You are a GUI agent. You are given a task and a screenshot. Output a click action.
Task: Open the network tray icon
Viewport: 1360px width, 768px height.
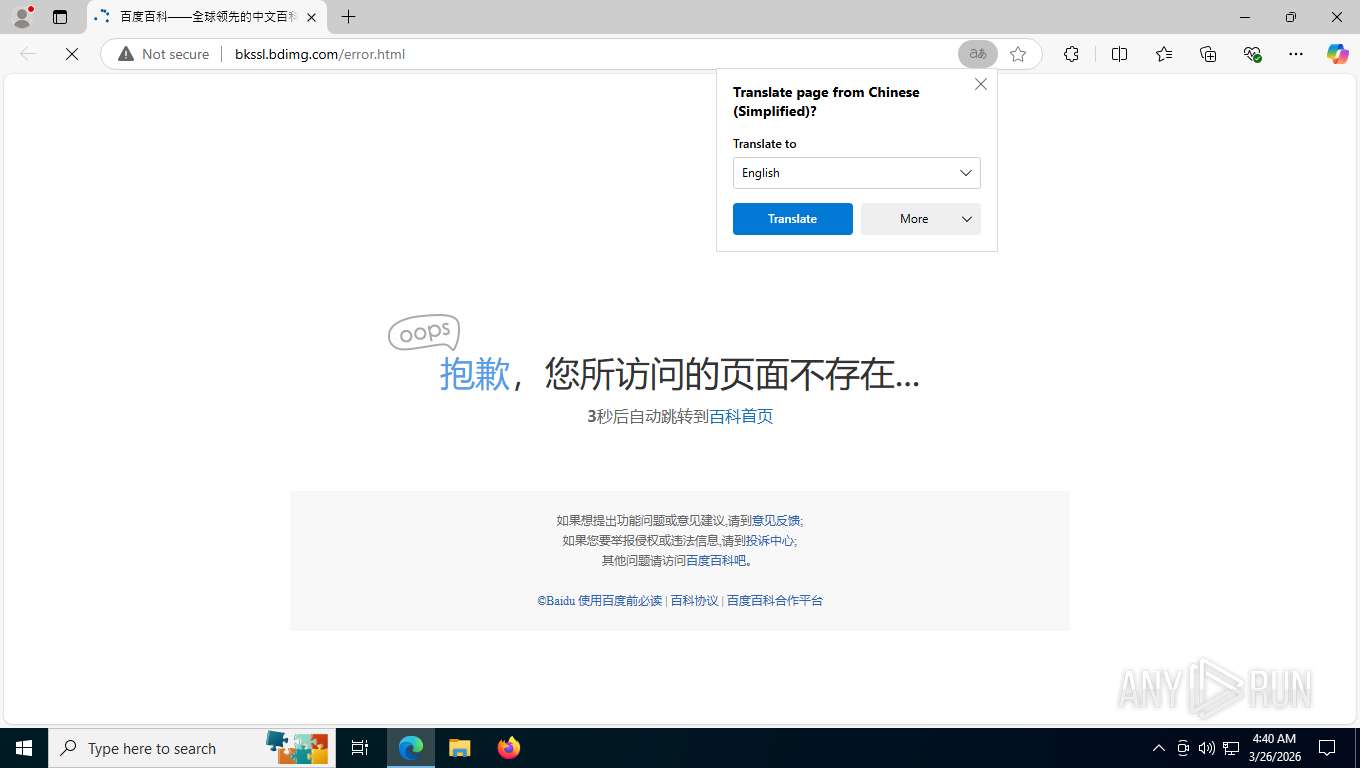(1231, 748)
